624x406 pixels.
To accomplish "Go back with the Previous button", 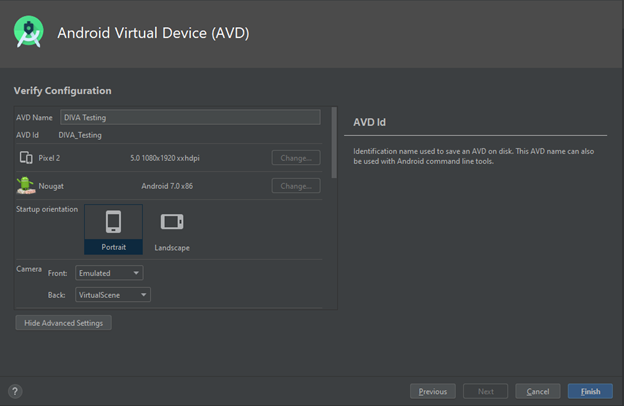I will (433, 391).
